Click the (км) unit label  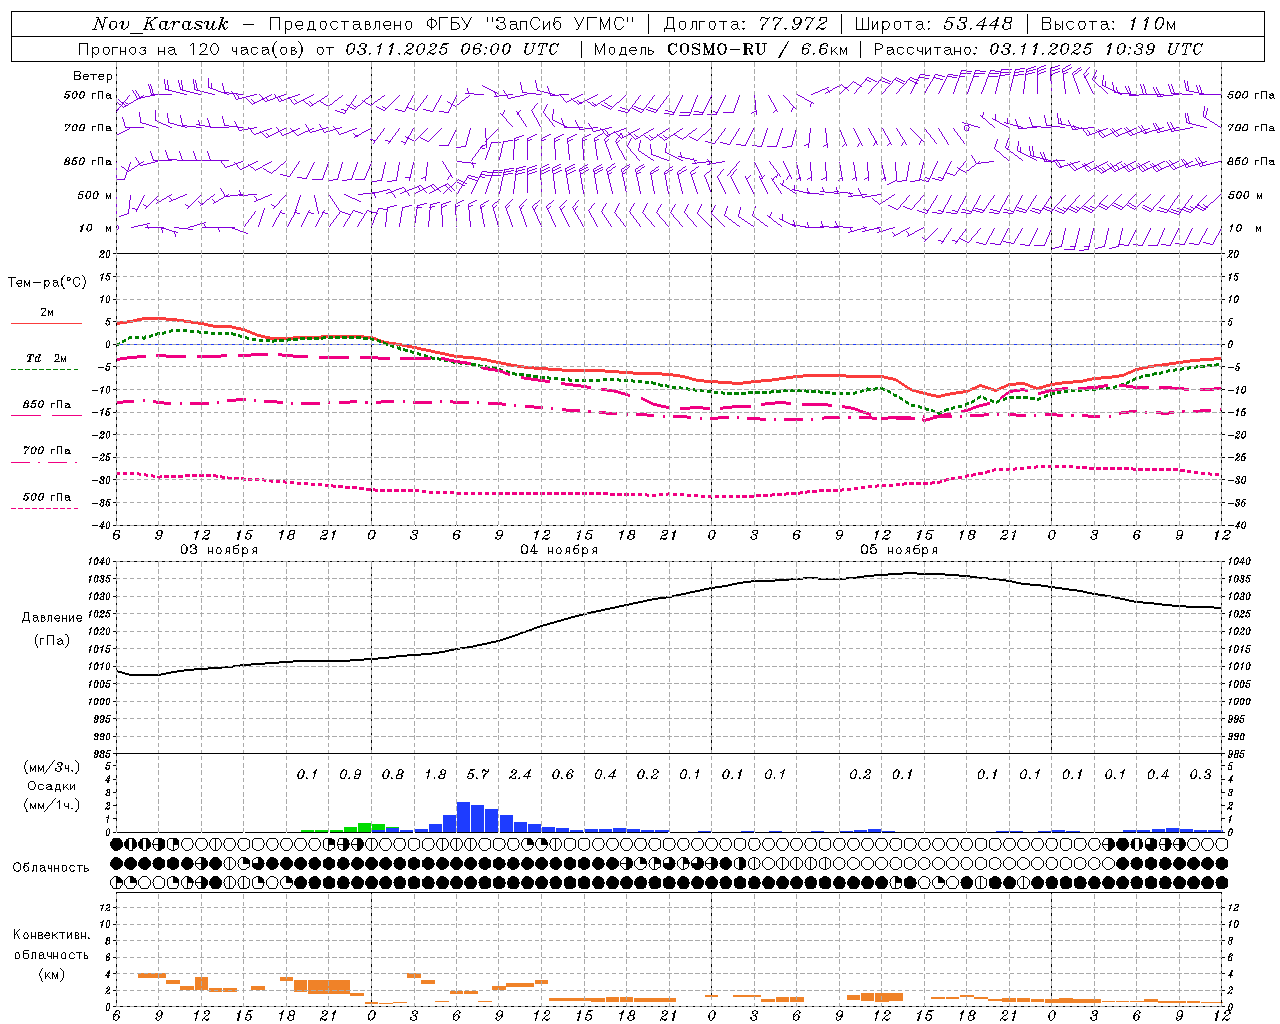click(51, 974)
